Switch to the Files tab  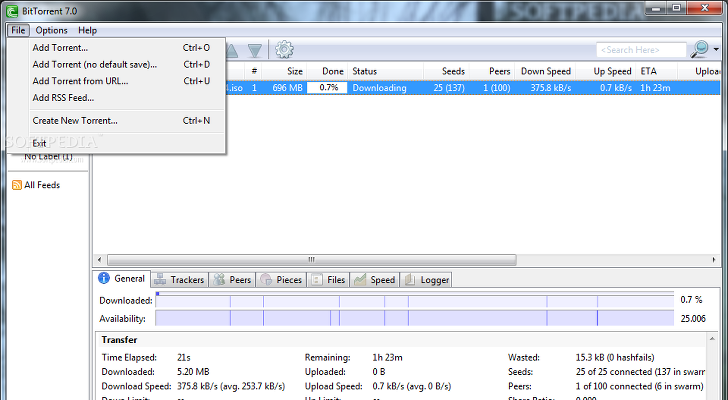[328, 280]
